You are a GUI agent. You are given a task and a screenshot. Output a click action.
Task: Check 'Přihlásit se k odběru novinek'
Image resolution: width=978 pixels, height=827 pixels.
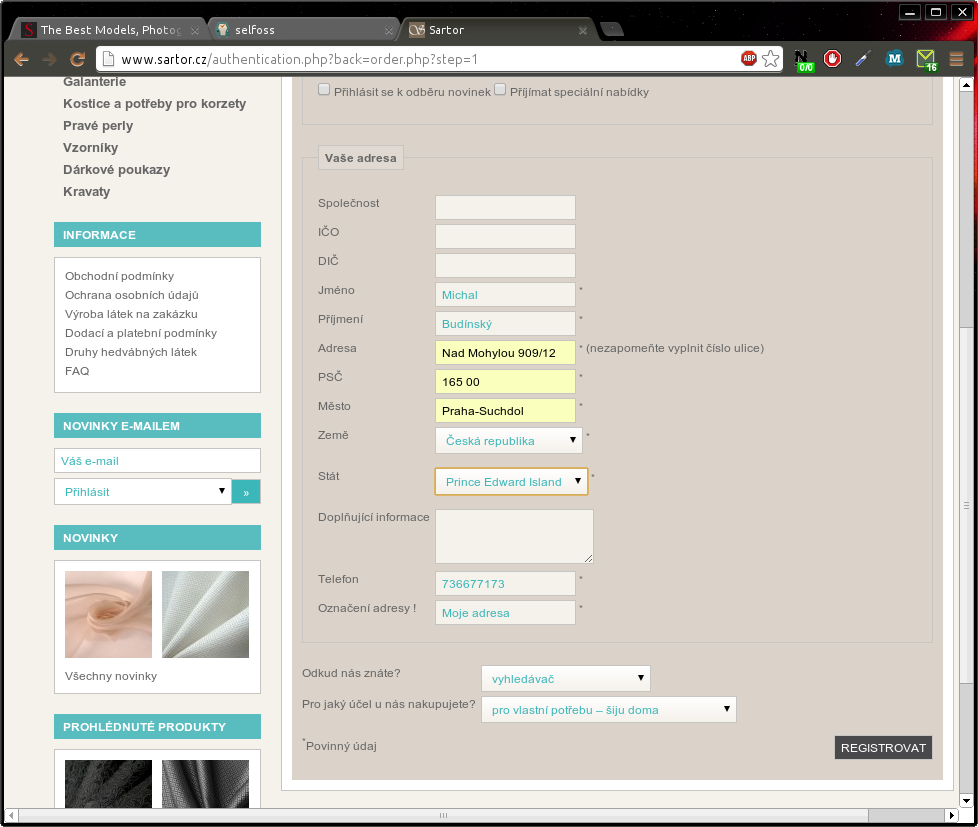(324, 89)
